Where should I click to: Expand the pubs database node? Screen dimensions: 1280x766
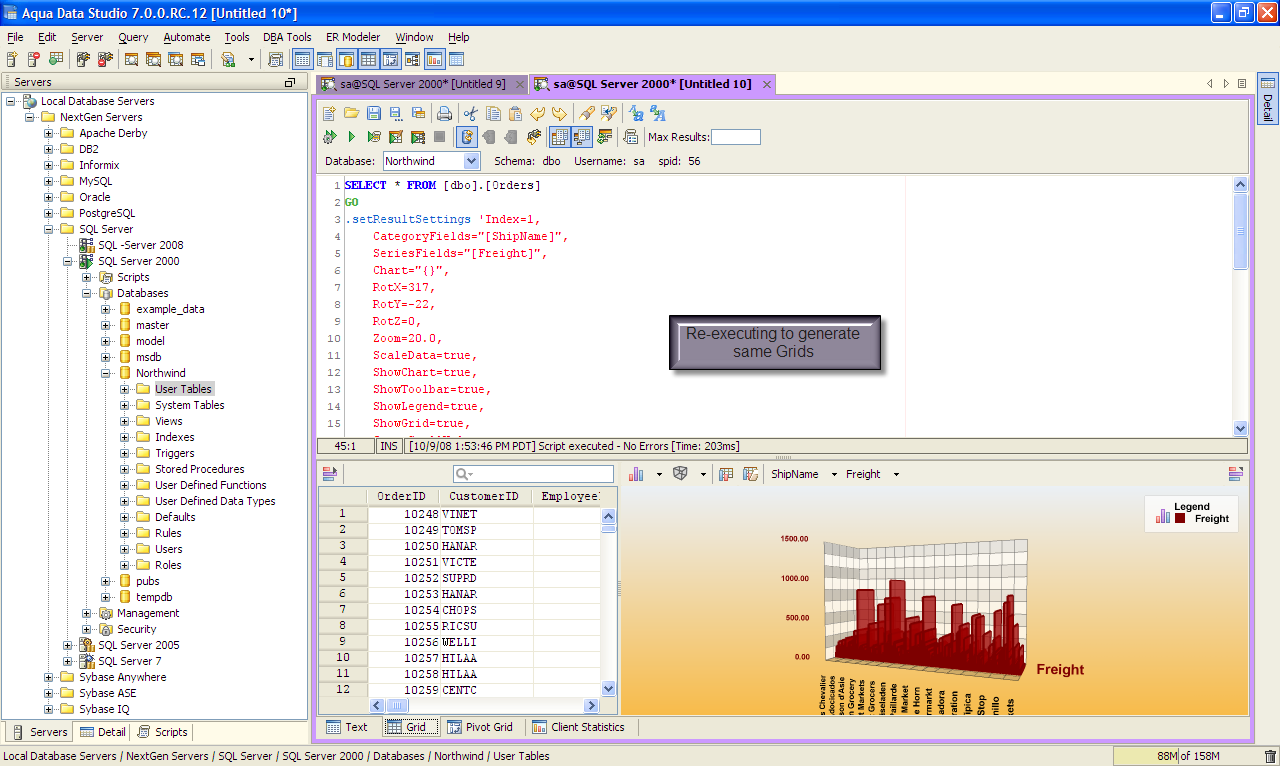(x=106, y=581)
